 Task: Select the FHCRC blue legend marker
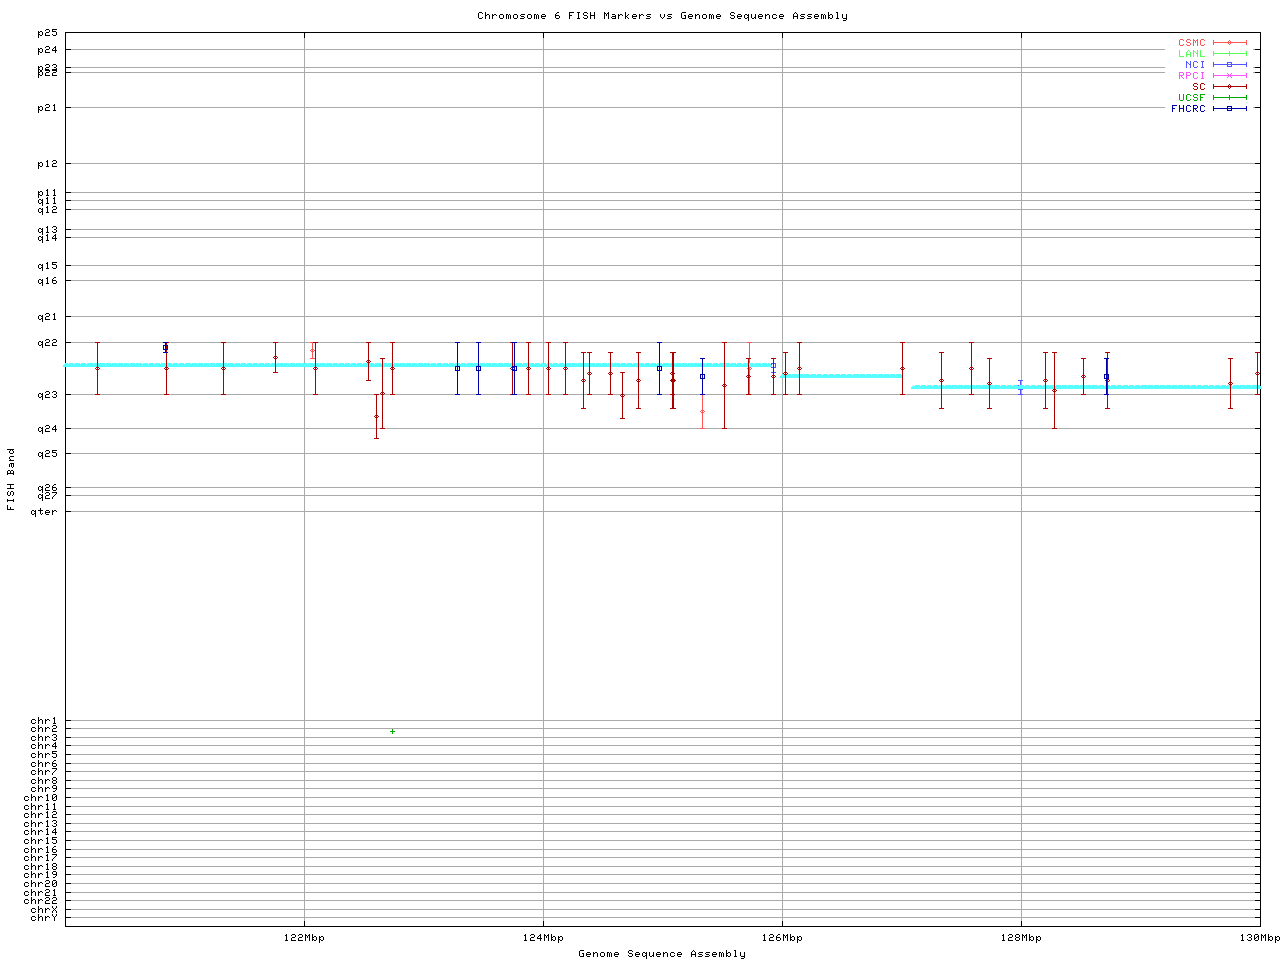pyautogui.click(x=1229, y=109)
